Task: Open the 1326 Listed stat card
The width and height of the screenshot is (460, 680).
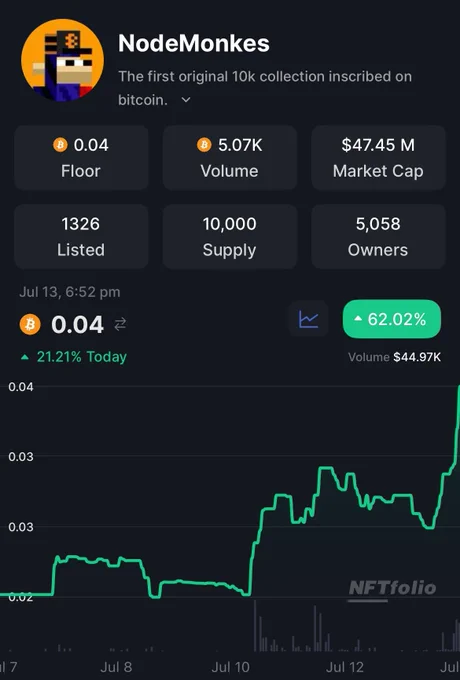Action: [x=81, y=237]
